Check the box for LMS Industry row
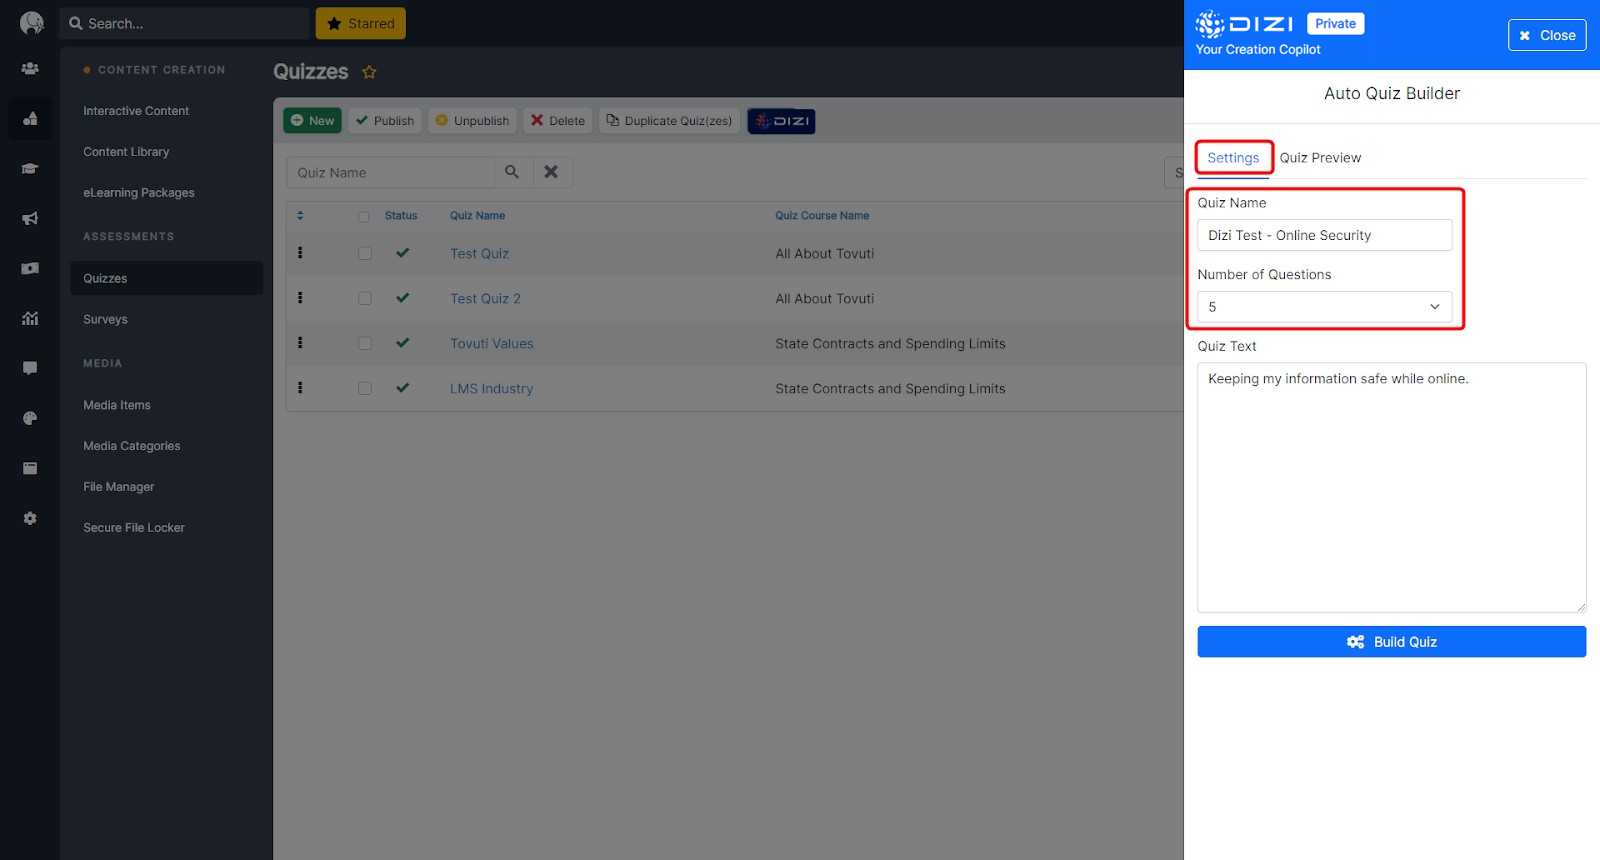 365,388
